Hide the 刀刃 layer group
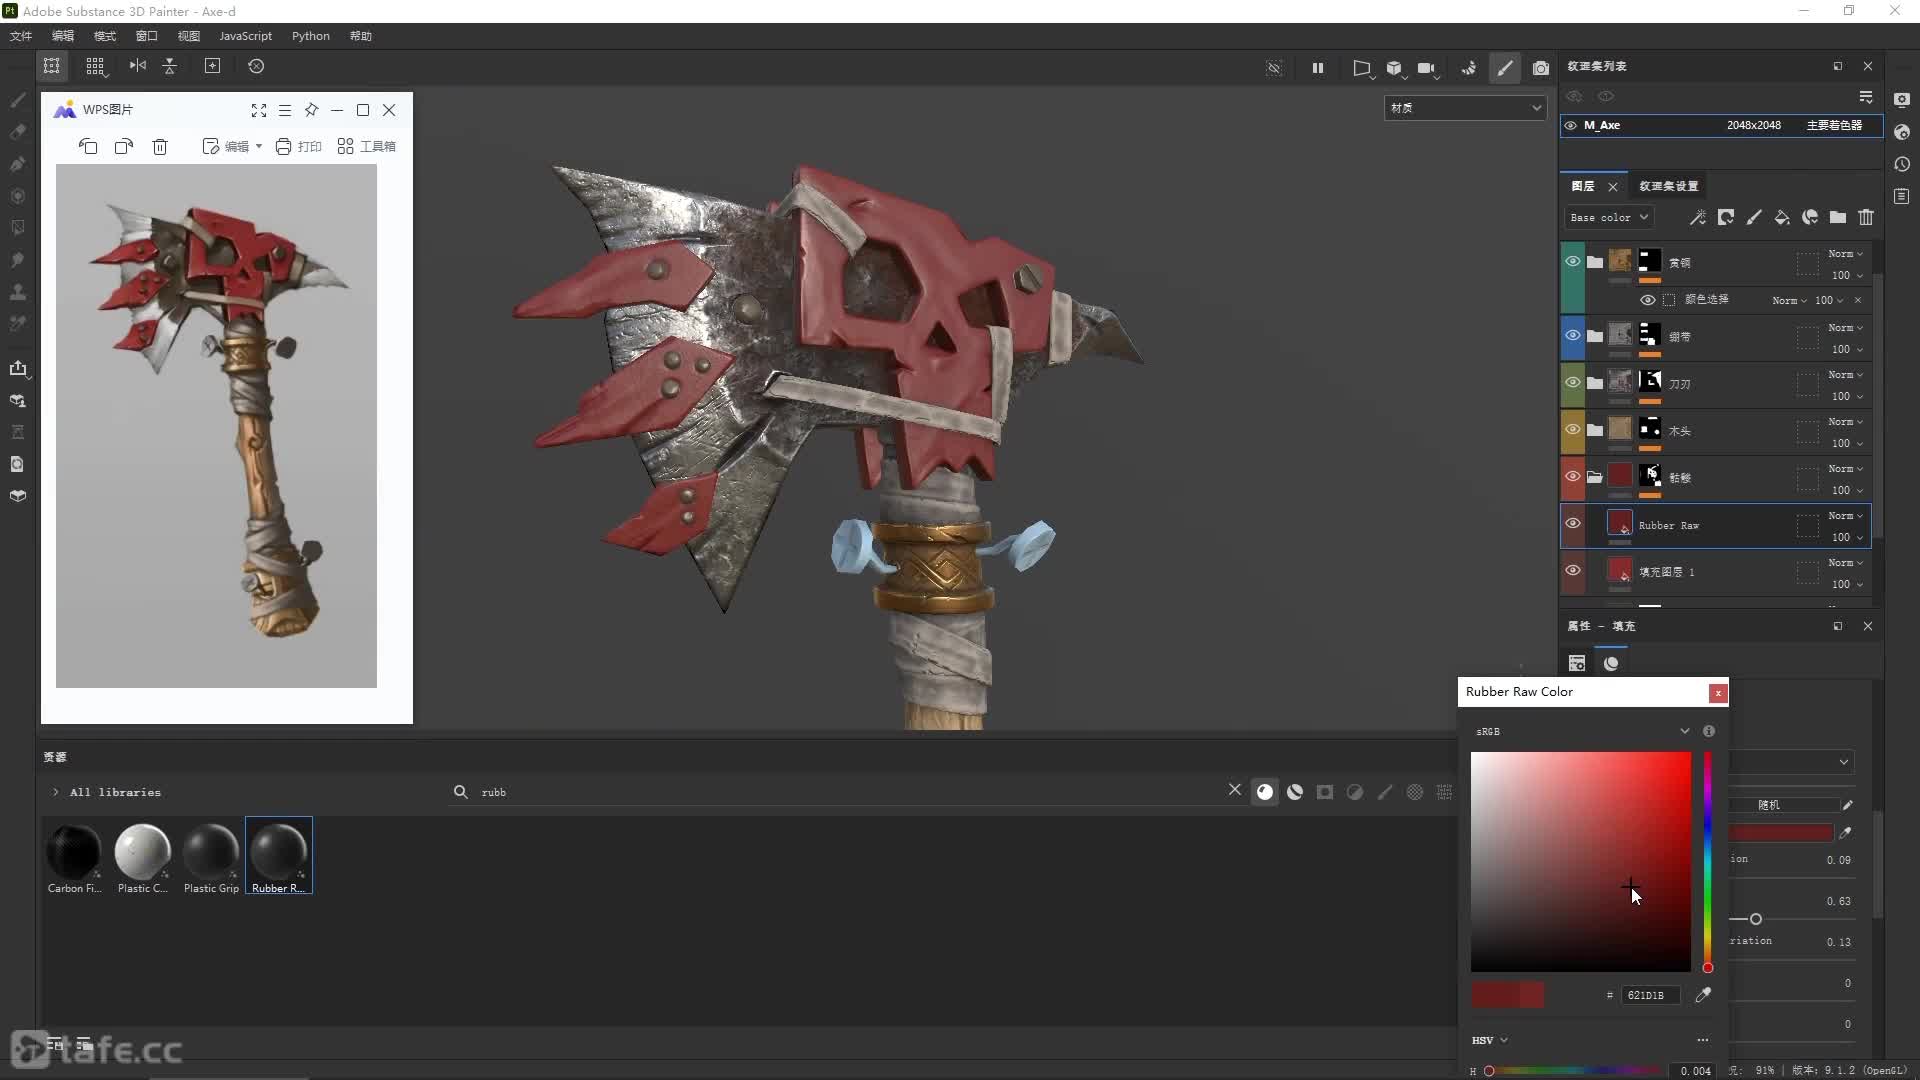 point(1573,382)
